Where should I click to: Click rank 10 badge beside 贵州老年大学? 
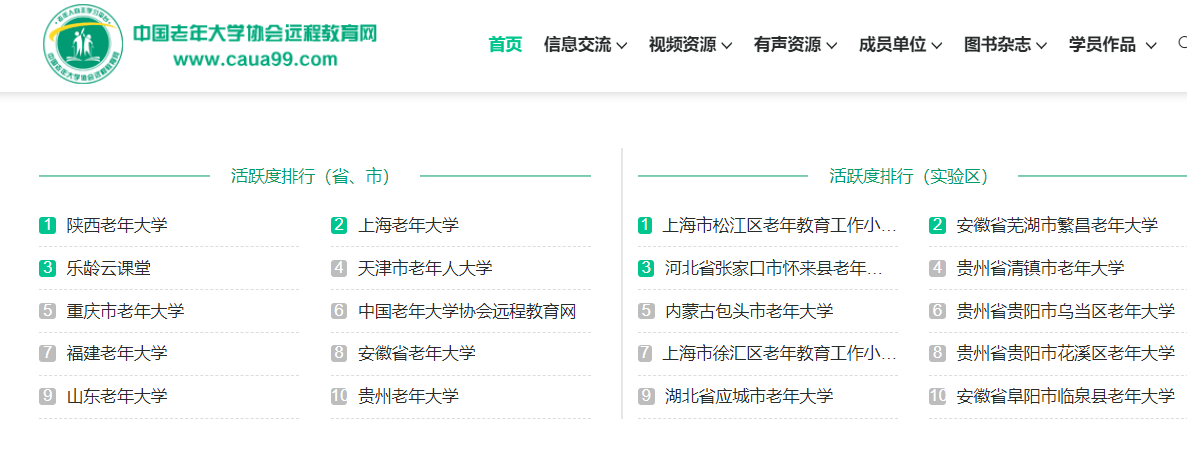[339, 396]
